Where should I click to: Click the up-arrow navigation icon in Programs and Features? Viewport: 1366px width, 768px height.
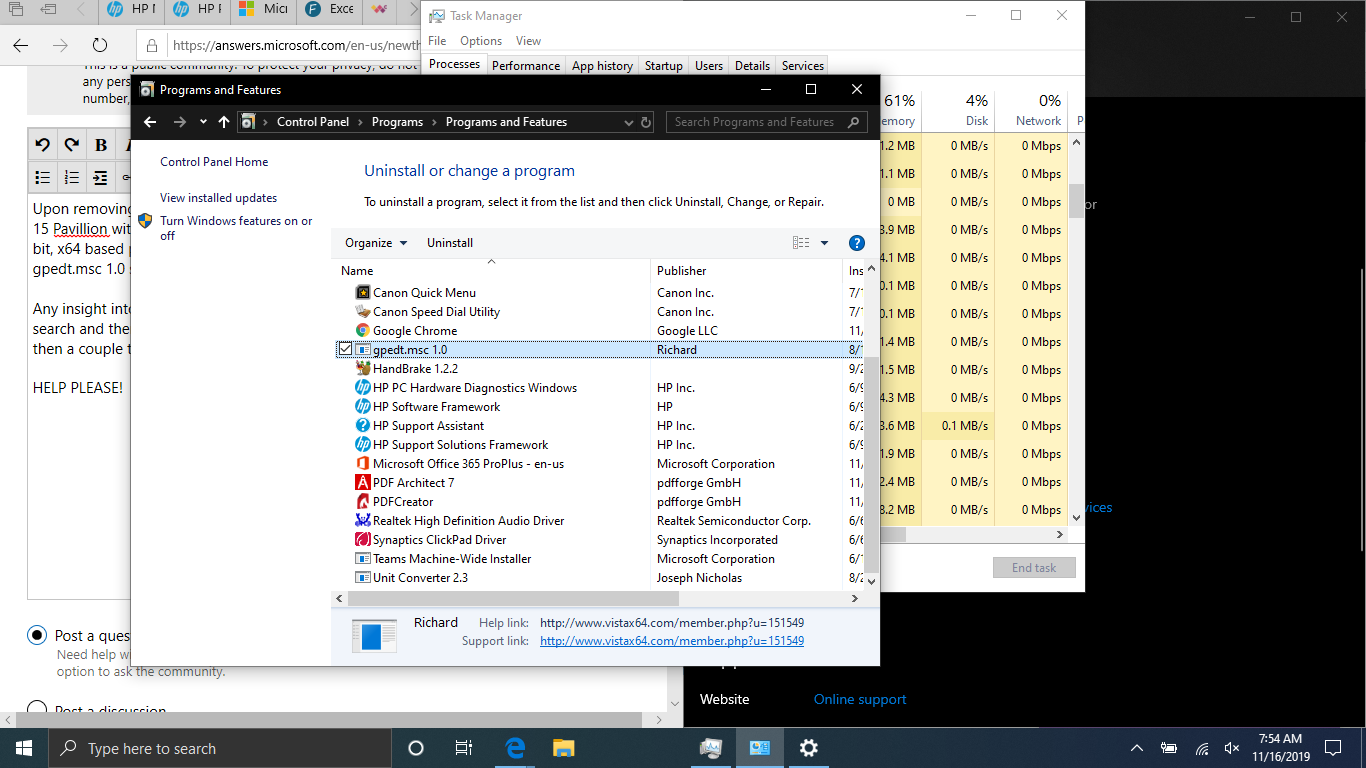tap(221, 121)
